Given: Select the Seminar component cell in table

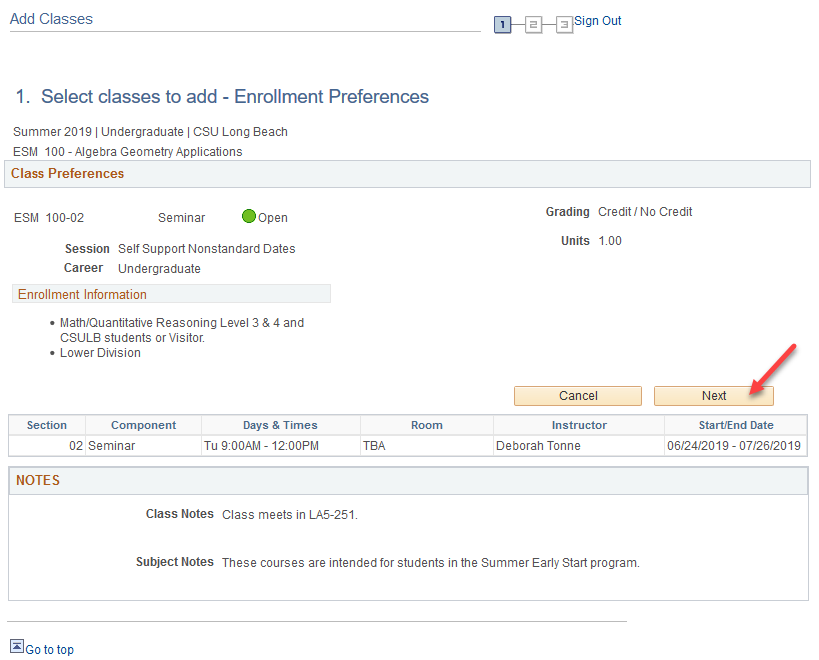Looking at the screenshot, I should pos(144,446).
